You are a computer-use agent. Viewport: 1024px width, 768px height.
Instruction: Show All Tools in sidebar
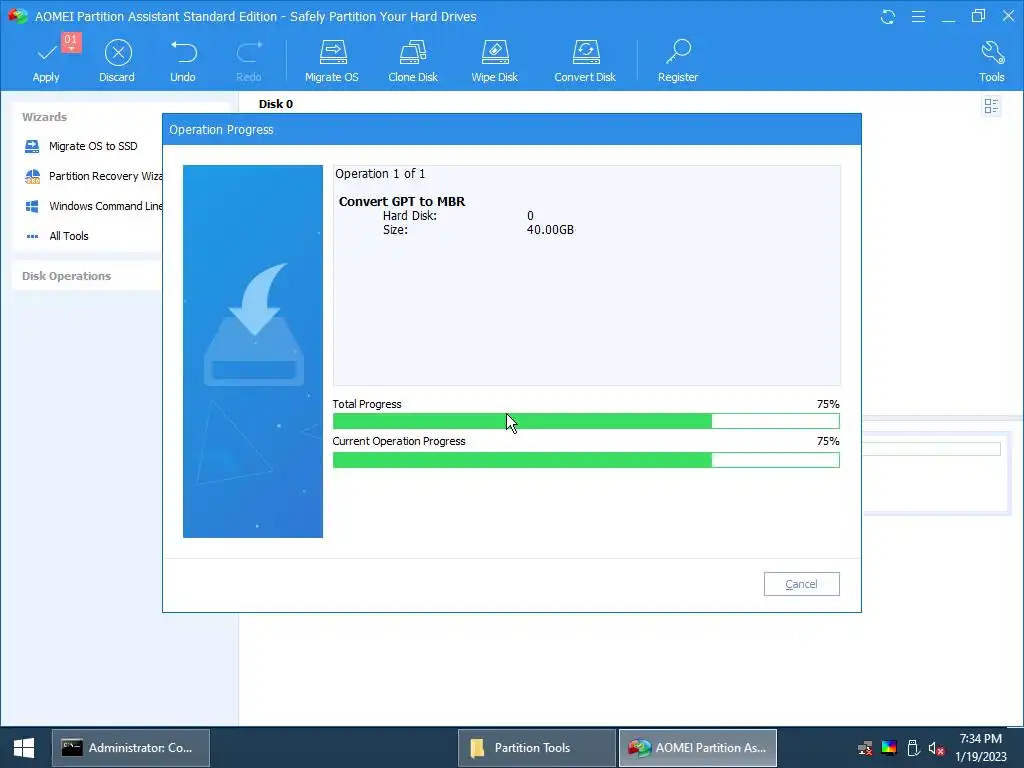pos(57,236)
